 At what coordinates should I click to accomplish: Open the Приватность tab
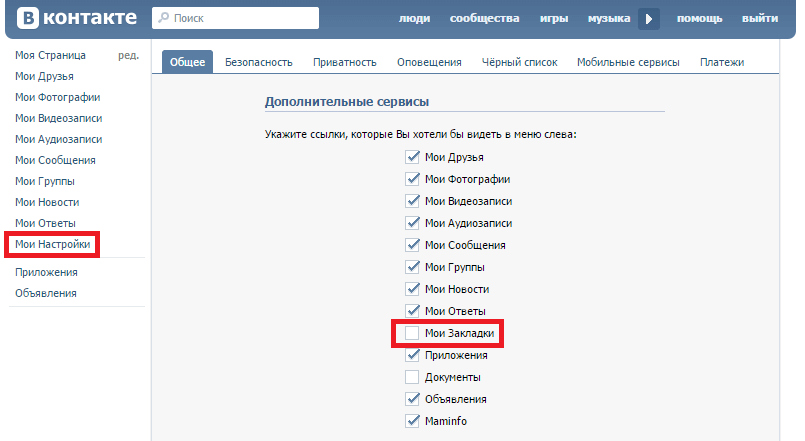tap(344, 62)
